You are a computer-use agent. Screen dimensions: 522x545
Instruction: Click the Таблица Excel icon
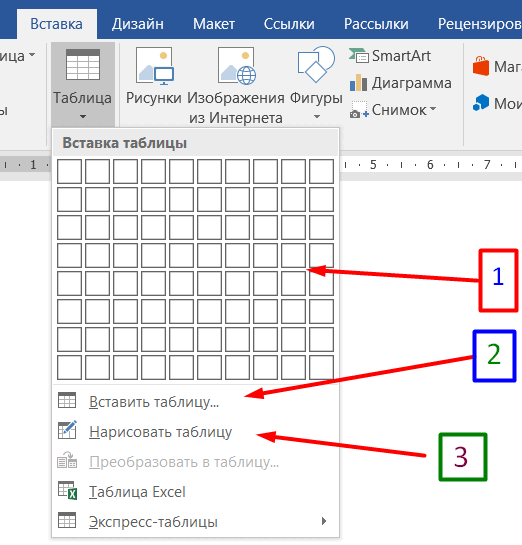tap(67, 490)
